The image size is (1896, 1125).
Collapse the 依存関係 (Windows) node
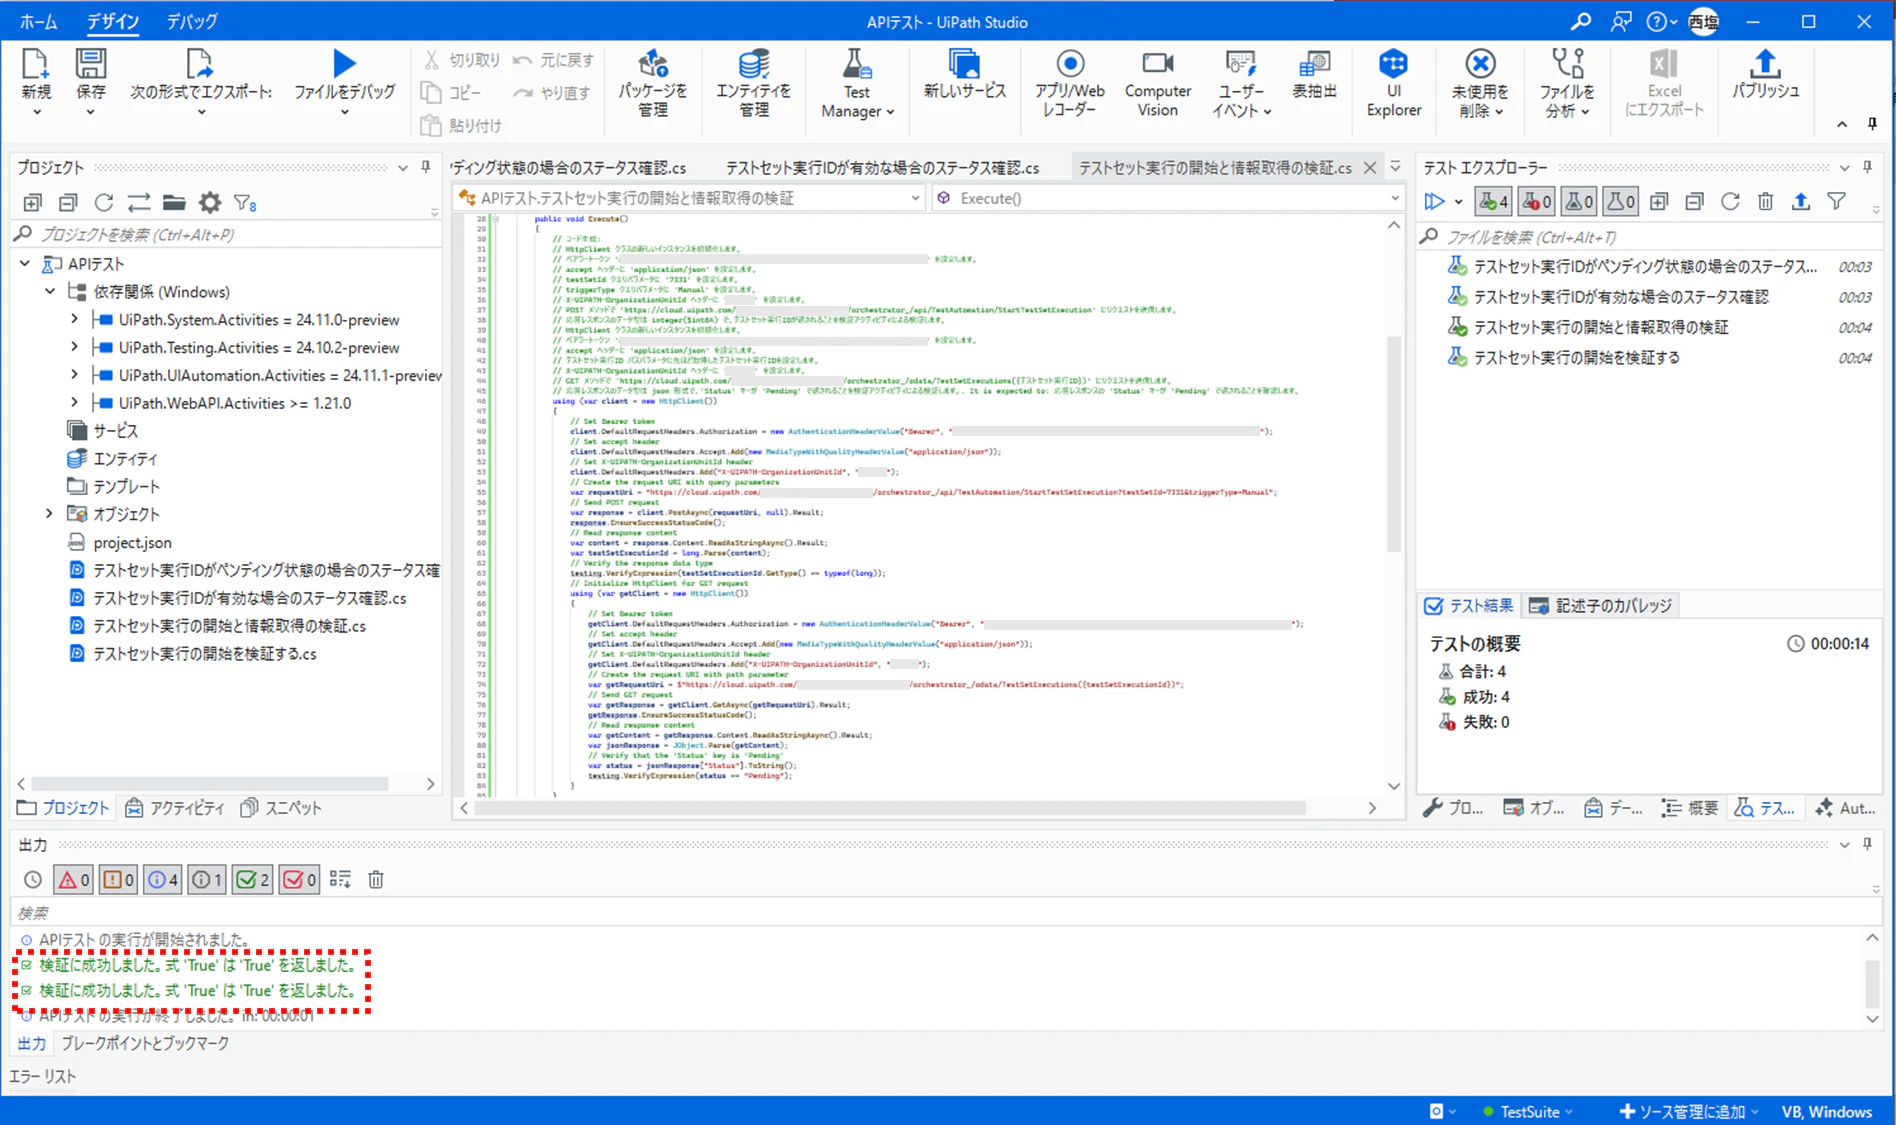click(50, 292)
